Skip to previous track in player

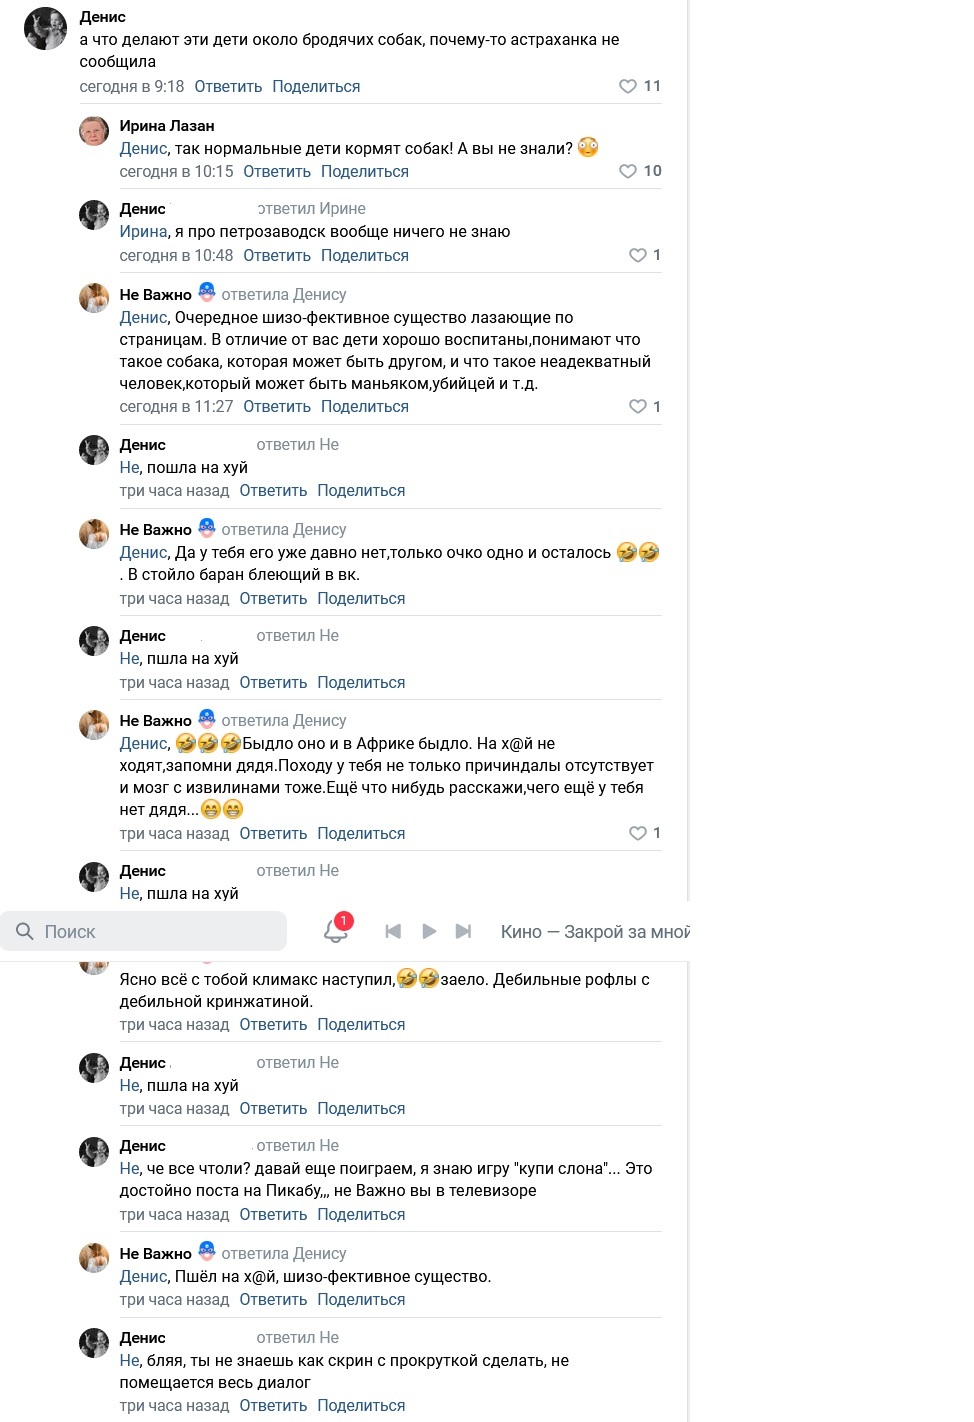tap(393, 932)
